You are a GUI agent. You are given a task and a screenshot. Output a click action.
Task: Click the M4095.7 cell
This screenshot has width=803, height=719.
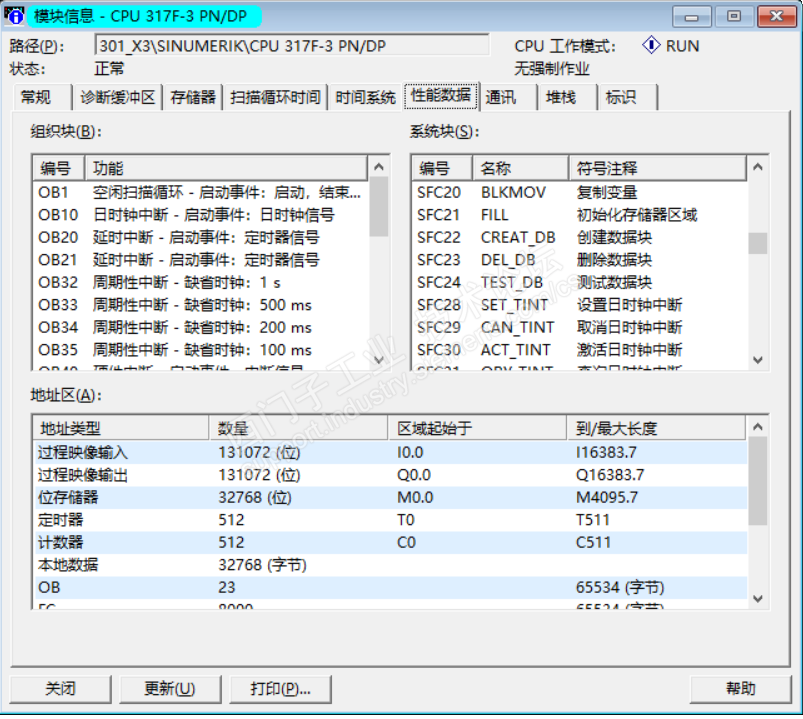607,498
